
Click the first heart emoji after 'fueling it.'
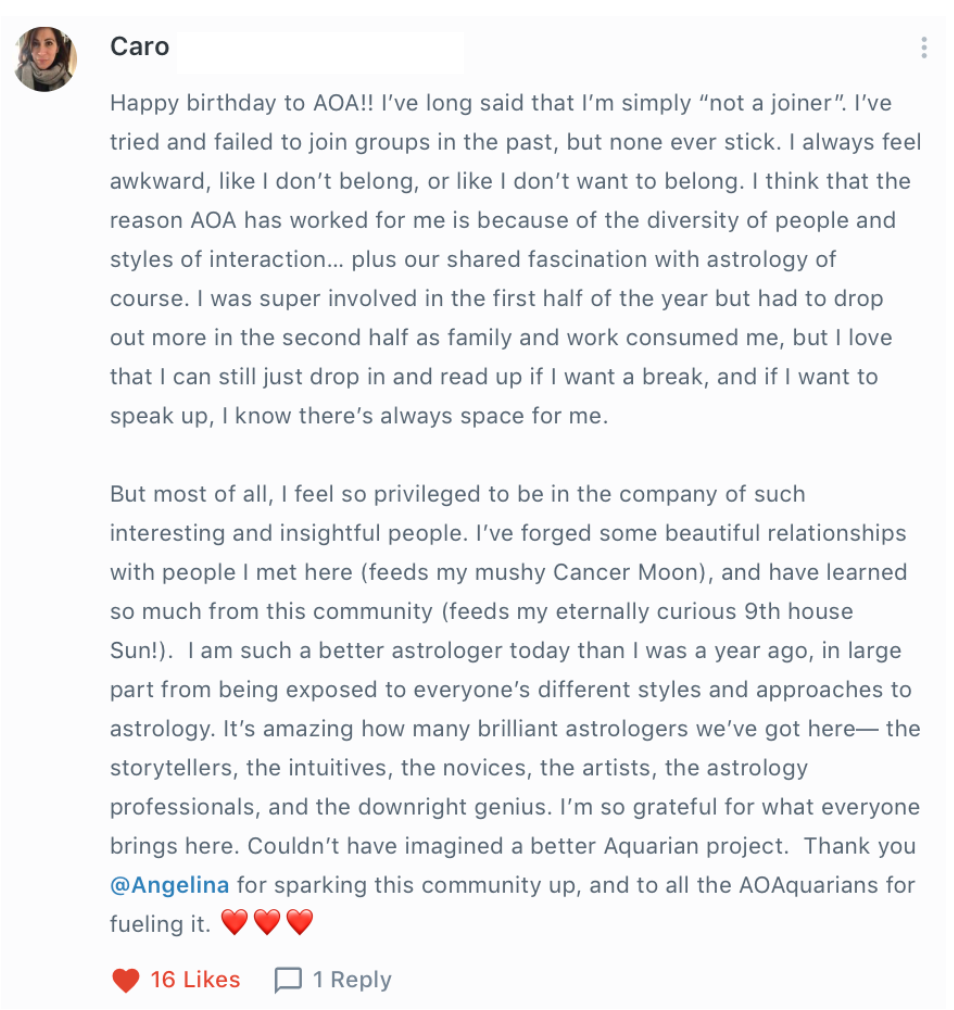pos(234,922)
